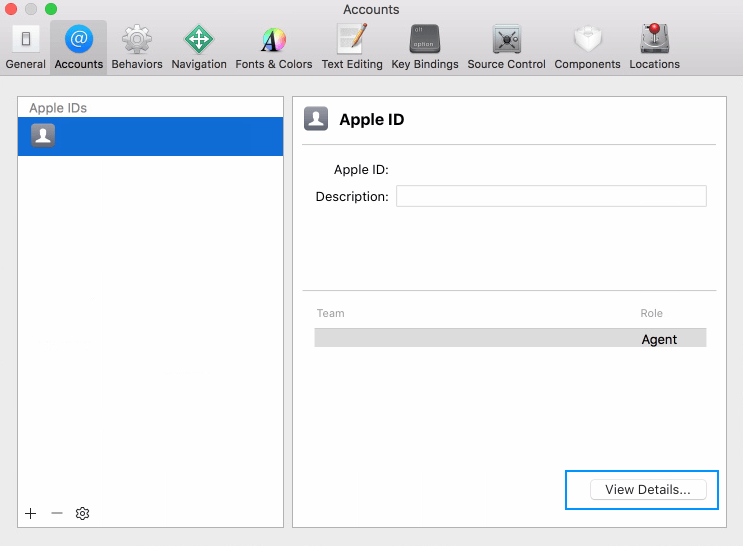Open the Text Editing pane

(351, 47)
